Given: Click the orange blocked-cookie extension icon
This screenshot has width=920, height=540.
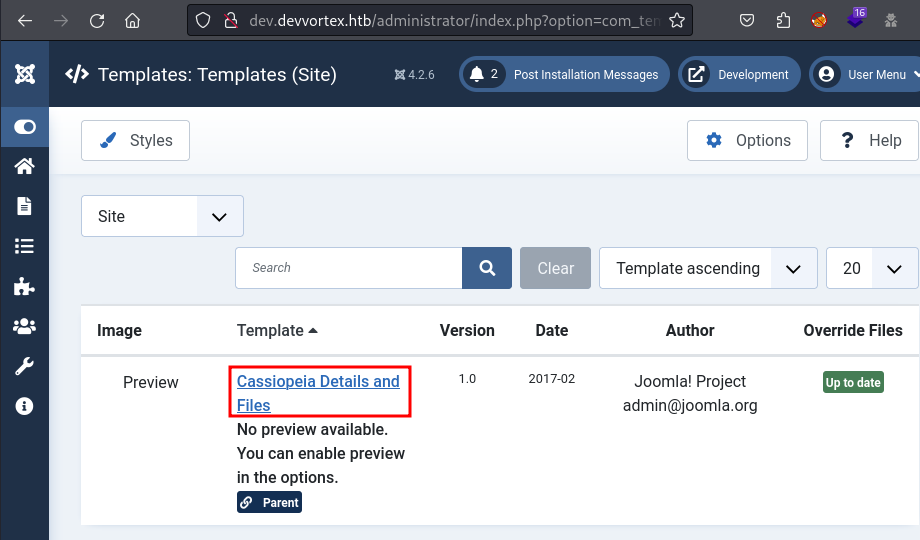Looking at the screenshot, I should pos(819,21).
